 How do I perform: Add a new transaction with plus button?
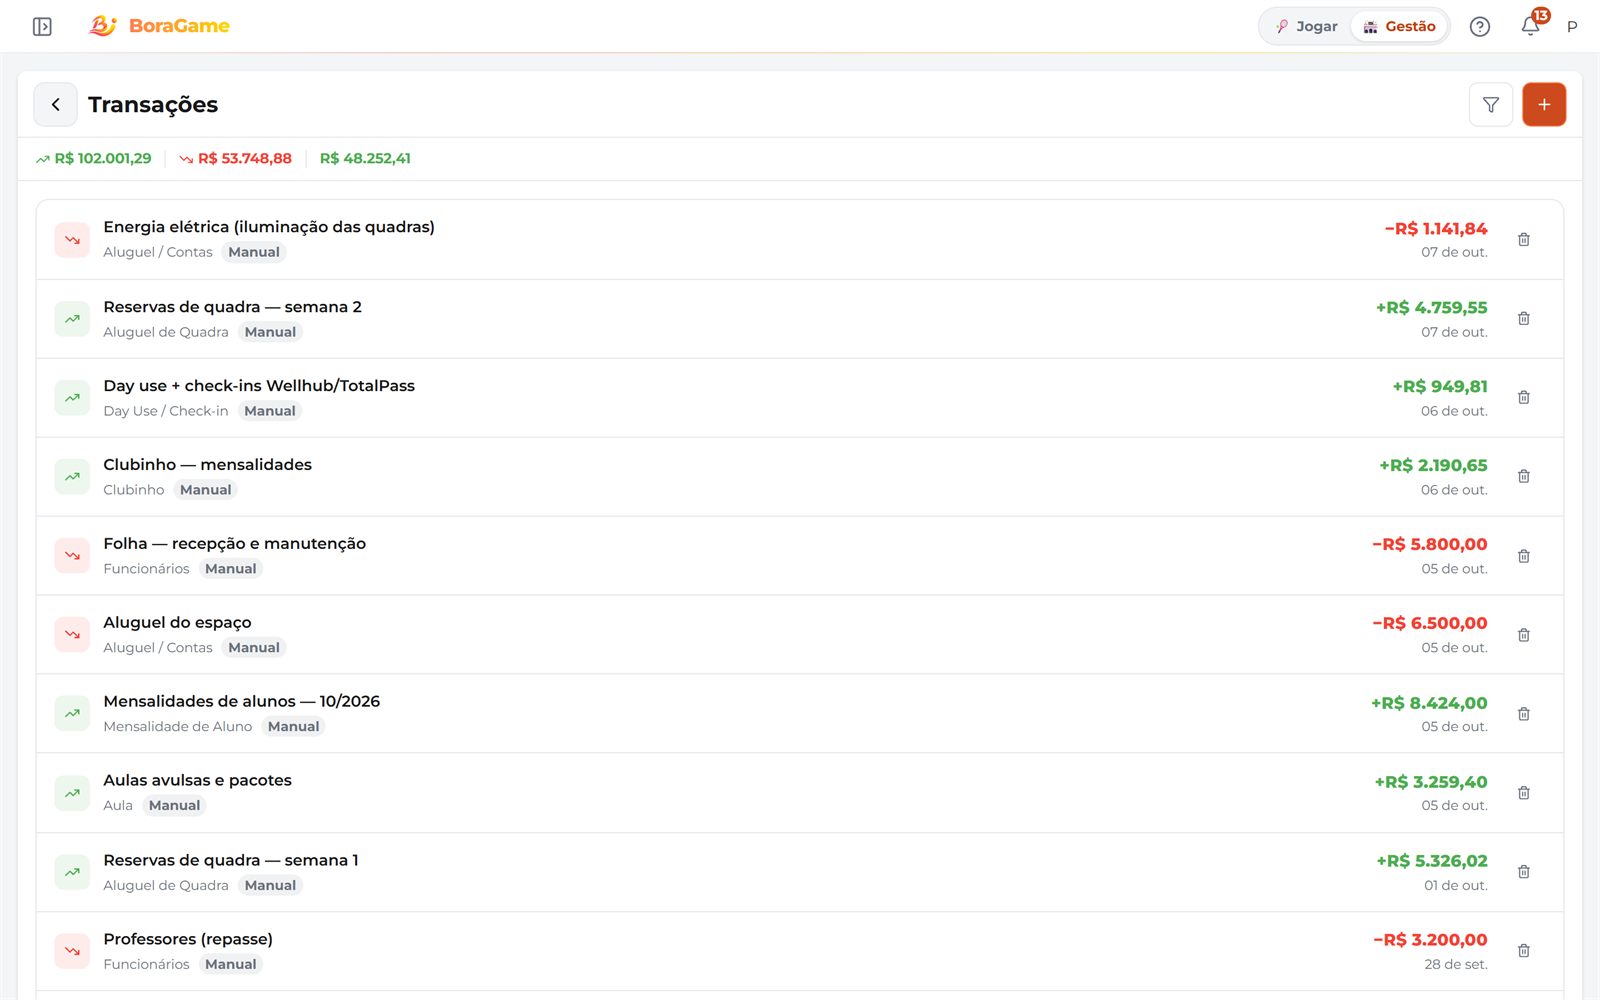tap(1544, 104)
